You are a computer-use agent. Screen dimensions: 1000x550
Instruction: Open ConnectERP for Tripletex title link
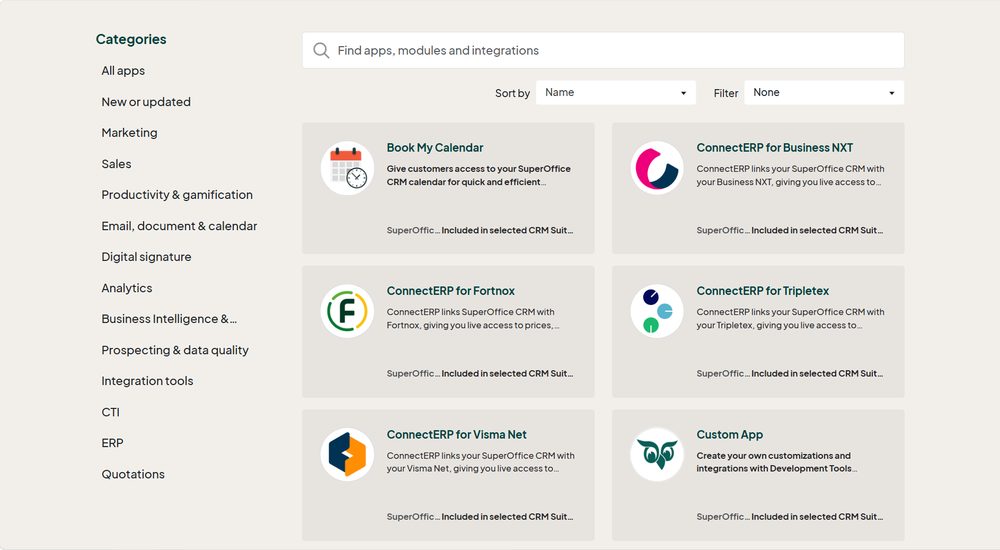(x=763, y=291)
